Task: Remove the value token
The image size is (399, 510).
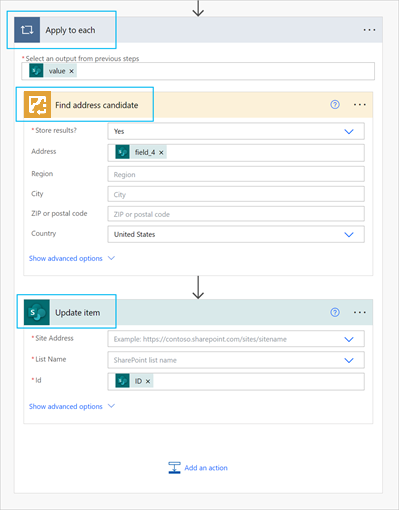Action: (71, 71)
